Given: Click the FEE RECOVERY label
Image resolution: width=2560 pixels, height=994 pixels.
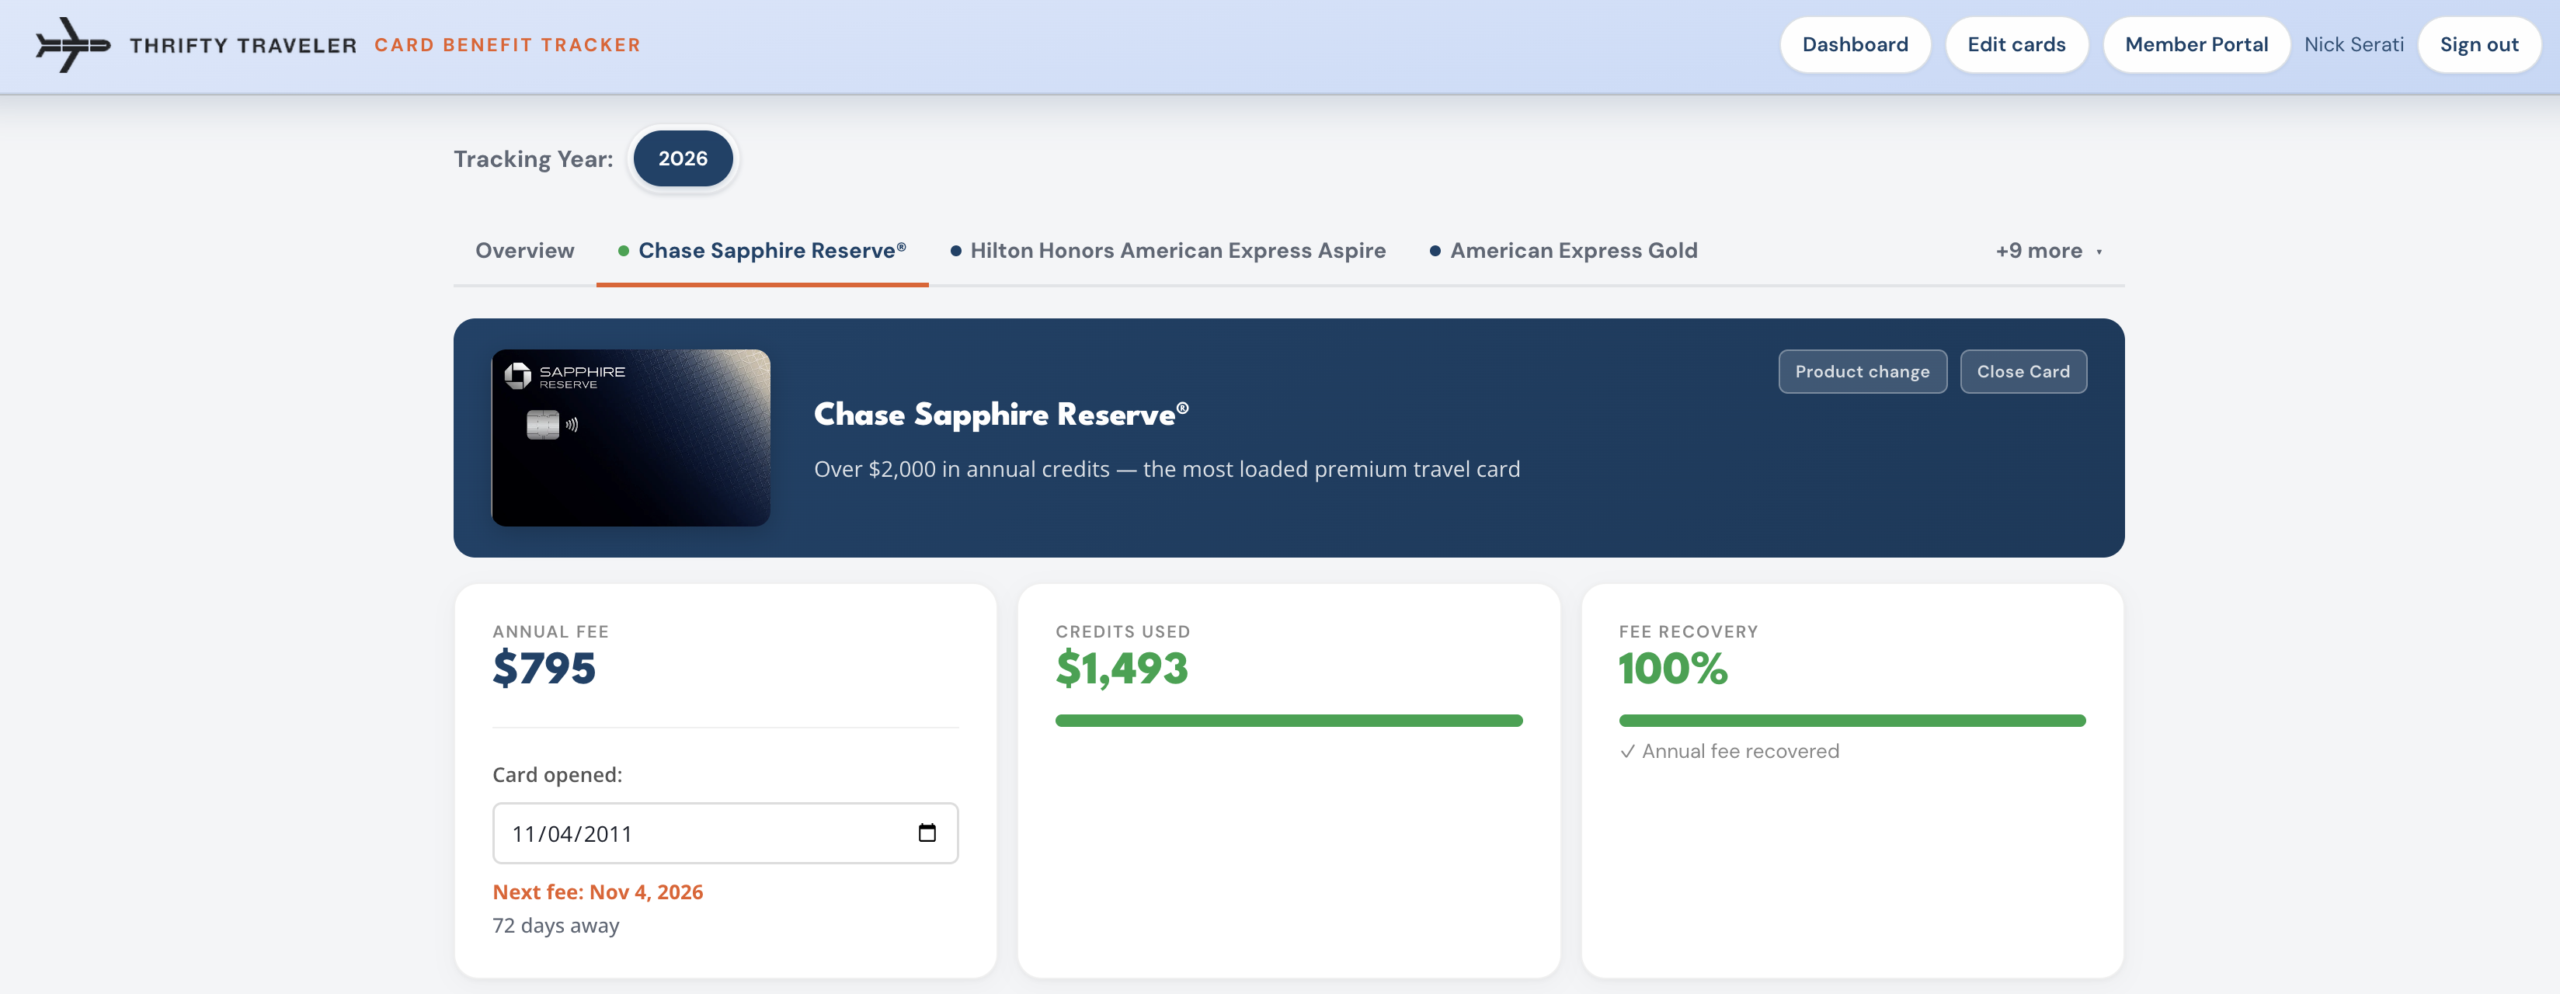Looking at the screenshot, I should (x=1688, y=632).
